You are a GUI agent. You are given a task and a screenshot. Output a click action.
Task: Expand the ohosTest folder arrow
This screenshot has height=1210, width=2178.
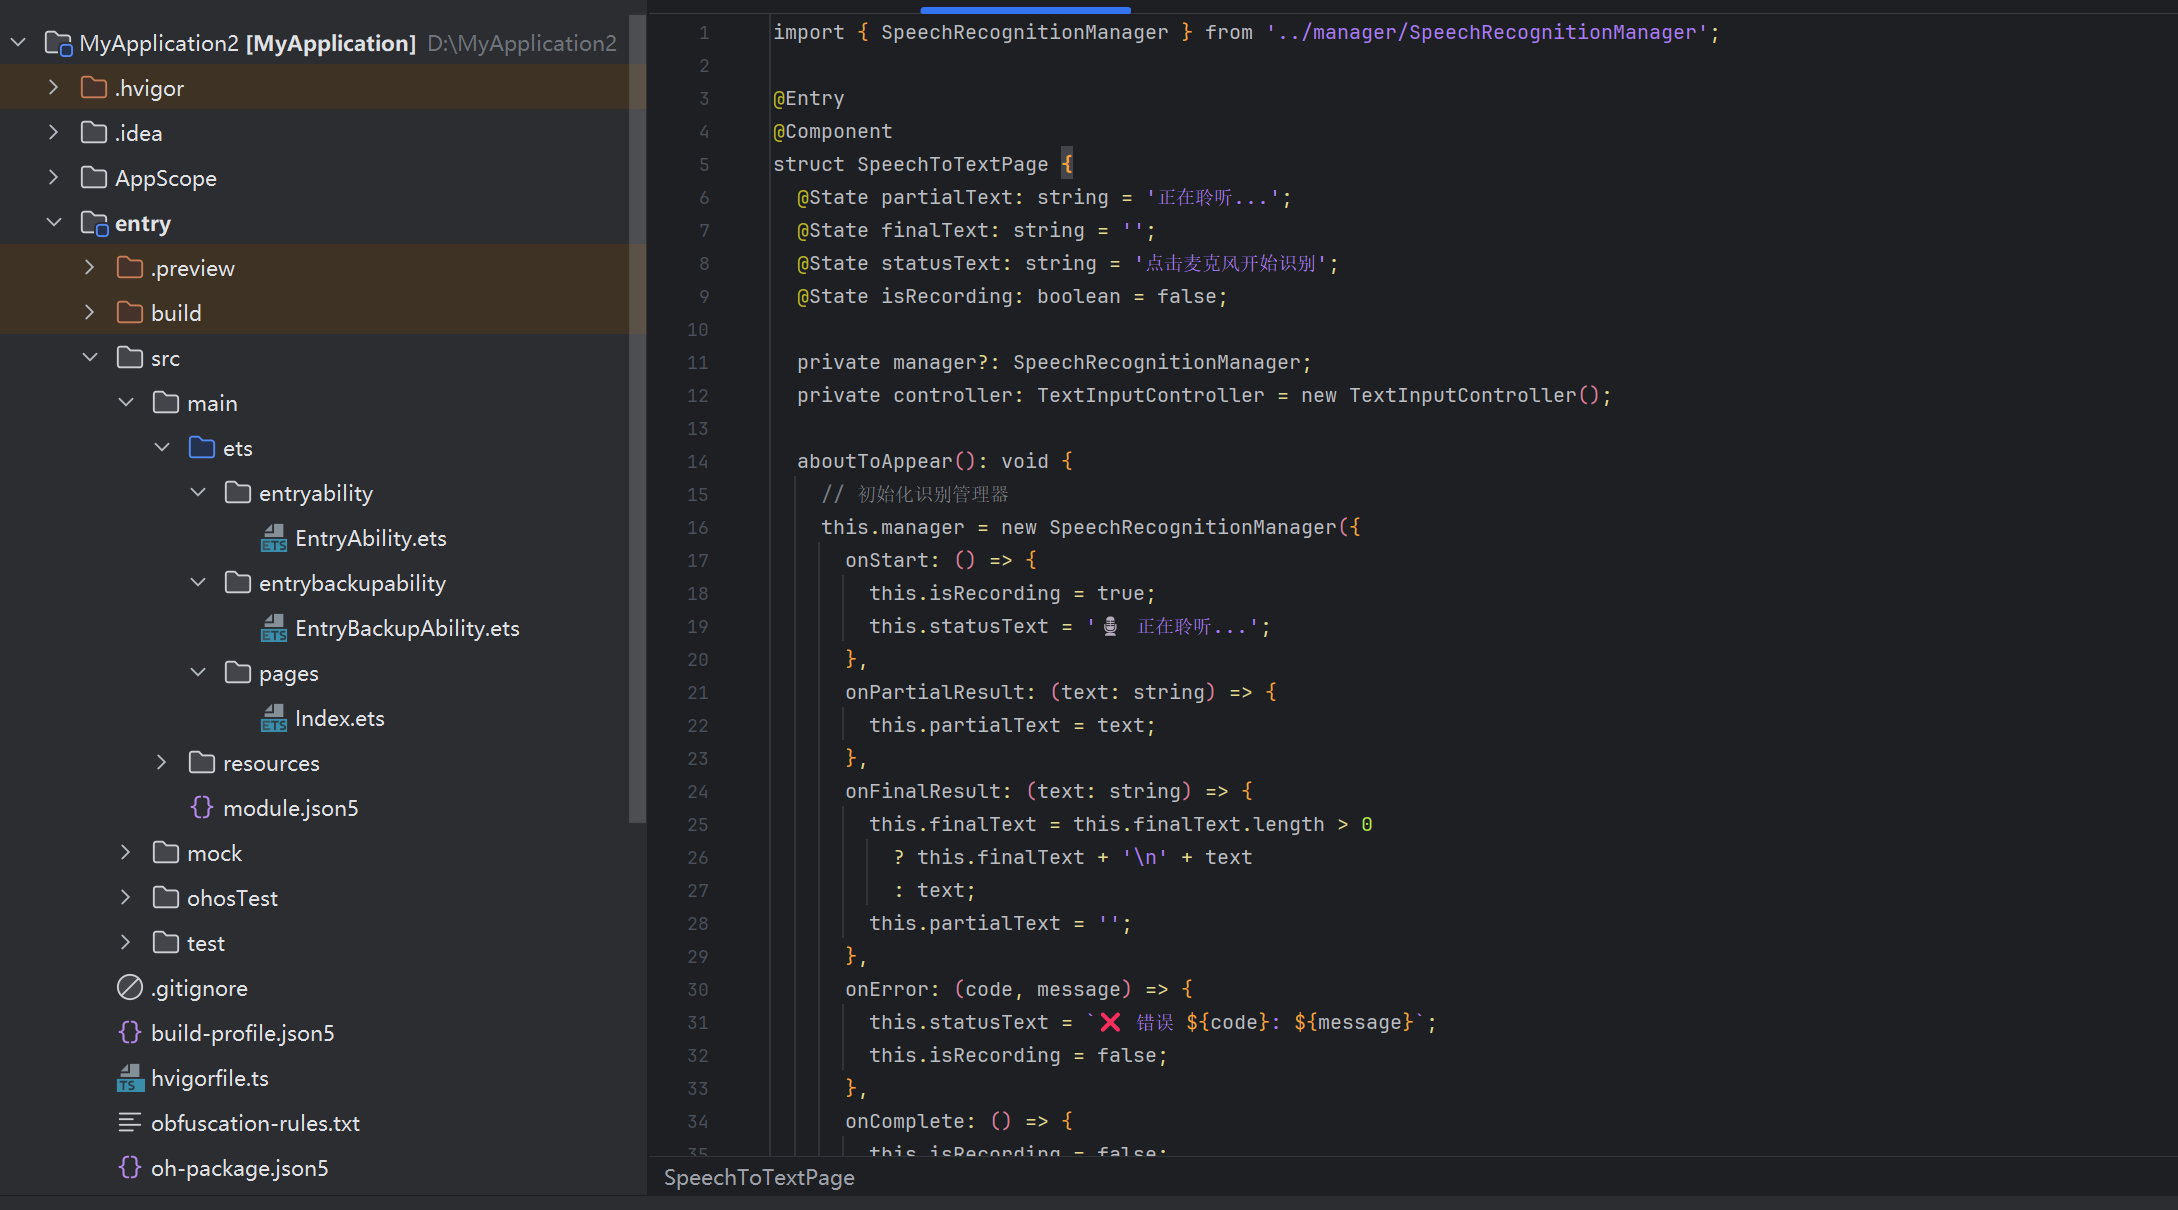coord(126,898)
